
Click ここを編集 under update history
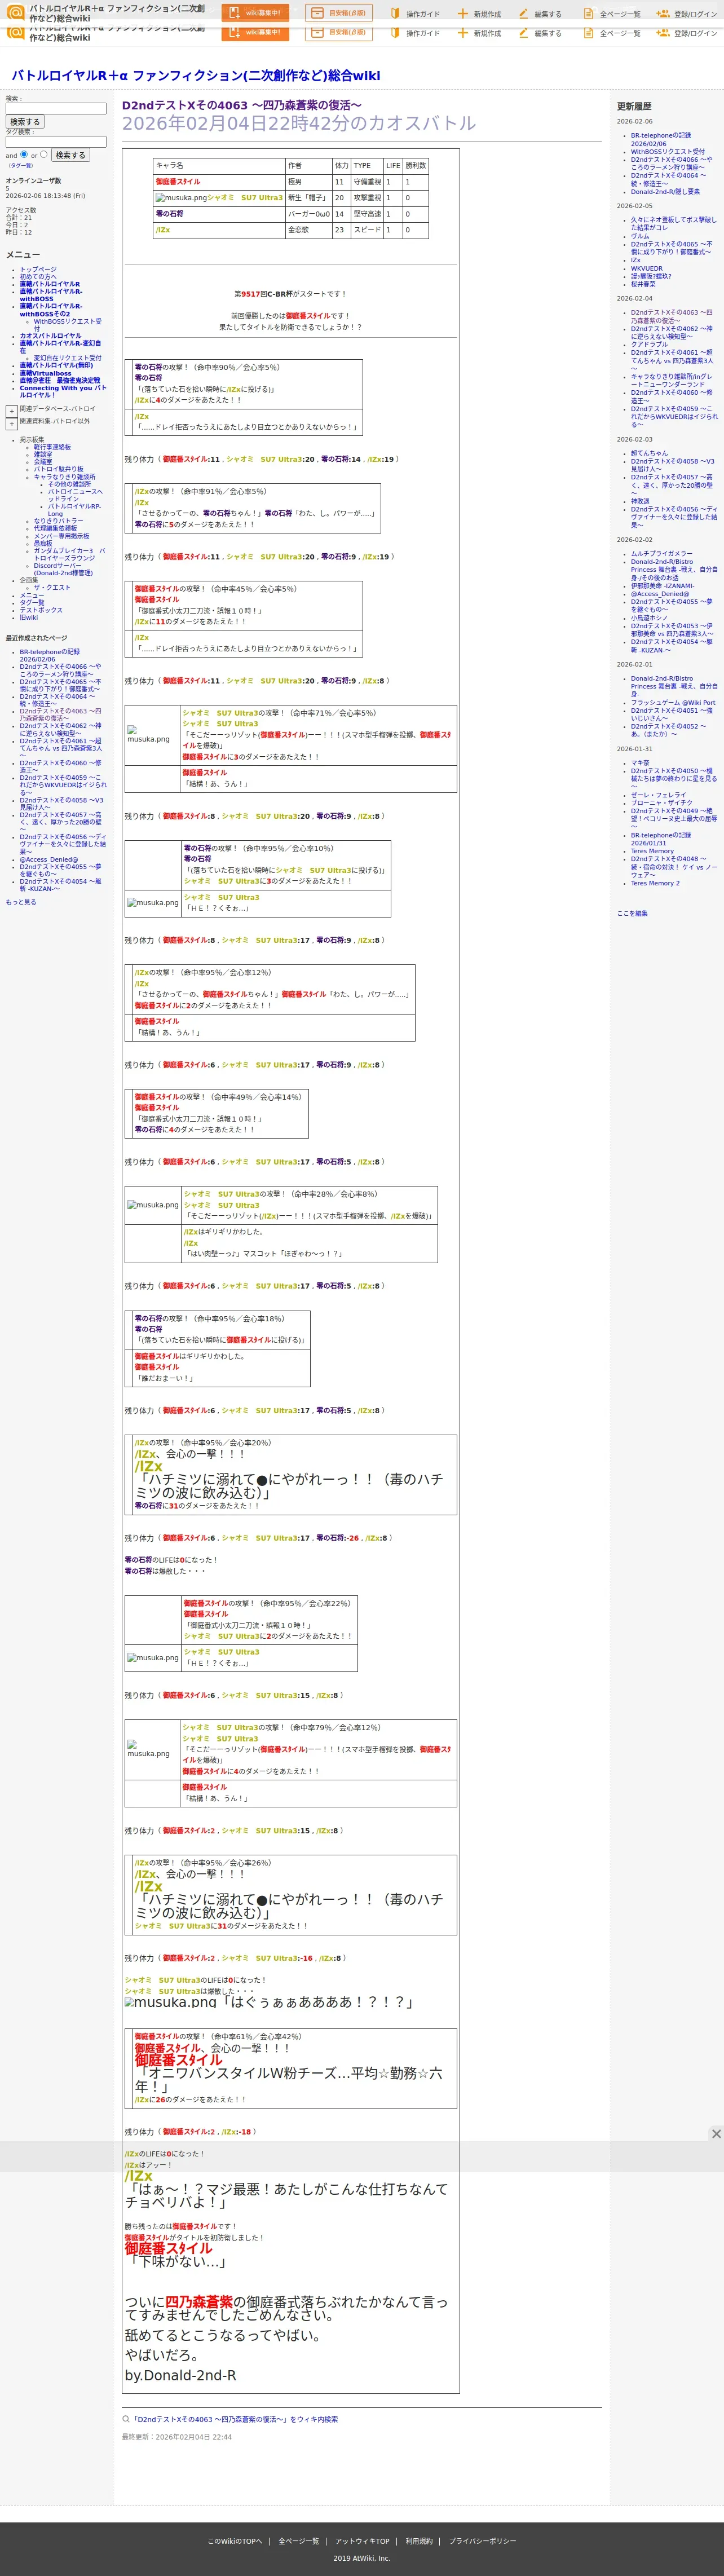click(632, 913)
